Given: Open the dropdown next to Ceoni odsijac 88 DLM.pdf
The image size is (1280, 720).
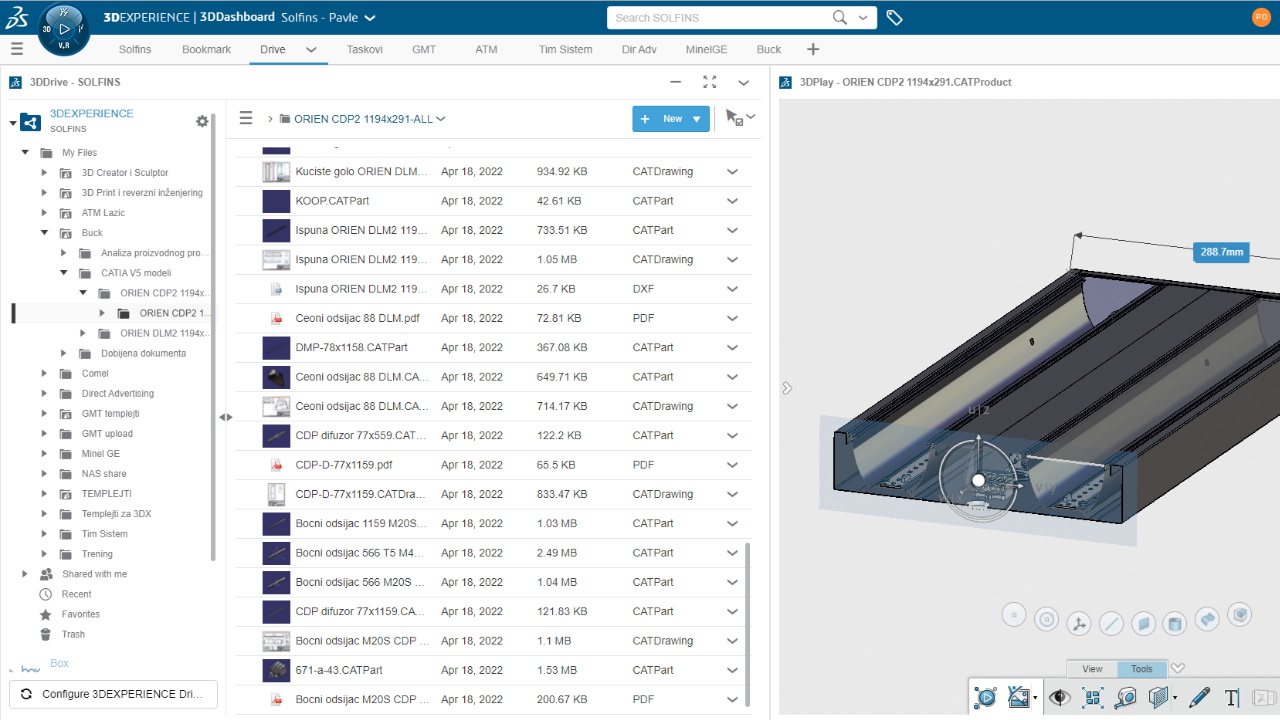Looking at the screenshot, I should coord(732,318).
